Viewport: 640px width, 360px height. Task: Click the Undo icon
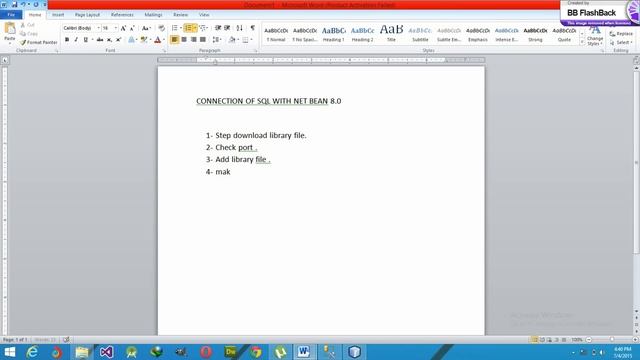tap(23, 4)
